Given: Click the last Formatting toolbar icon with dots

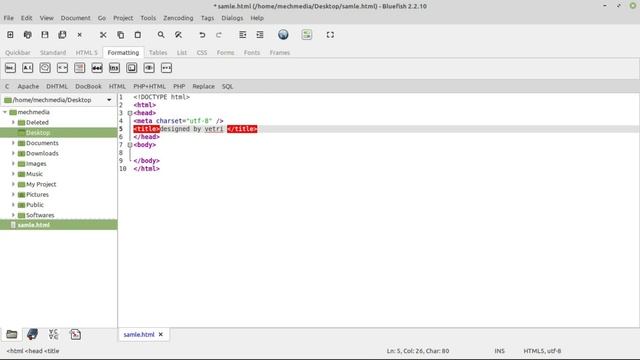Looking at the screenshot, I should tap(166, 68).
